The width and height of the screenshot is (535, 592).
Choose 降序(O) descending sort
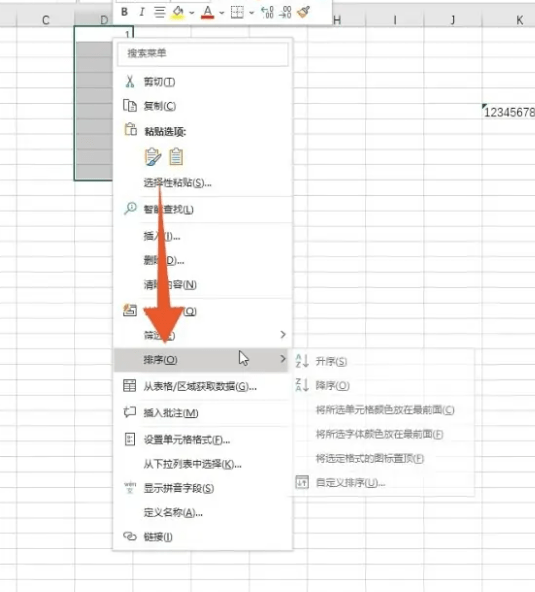[332, 385]
